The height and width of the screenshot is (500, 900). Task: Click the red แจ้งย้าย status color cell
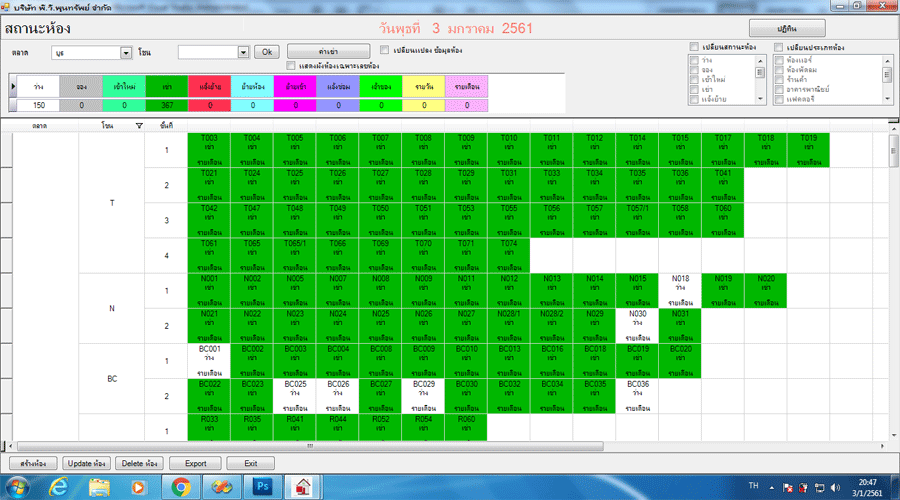click(209, 87)
